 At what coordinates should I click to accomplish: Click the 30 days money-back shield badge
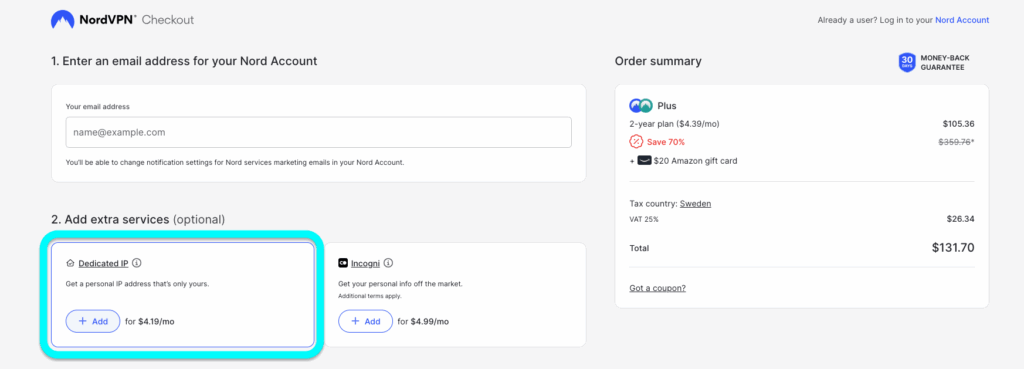[x=907, y=63]
